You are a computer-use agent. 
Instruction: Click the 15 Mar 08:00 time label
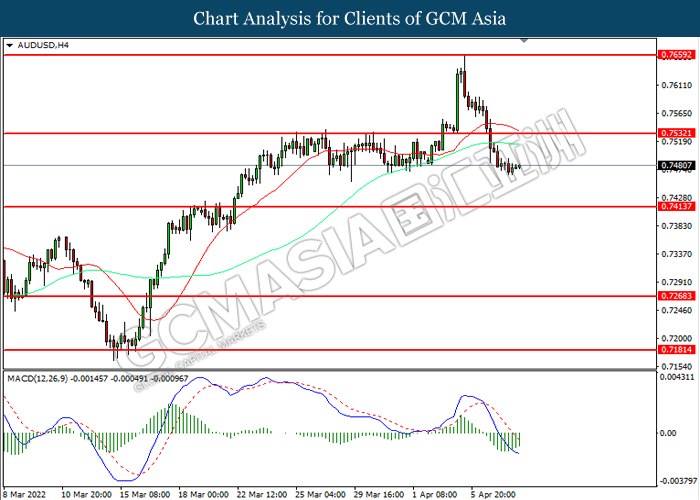click(145, 495)
